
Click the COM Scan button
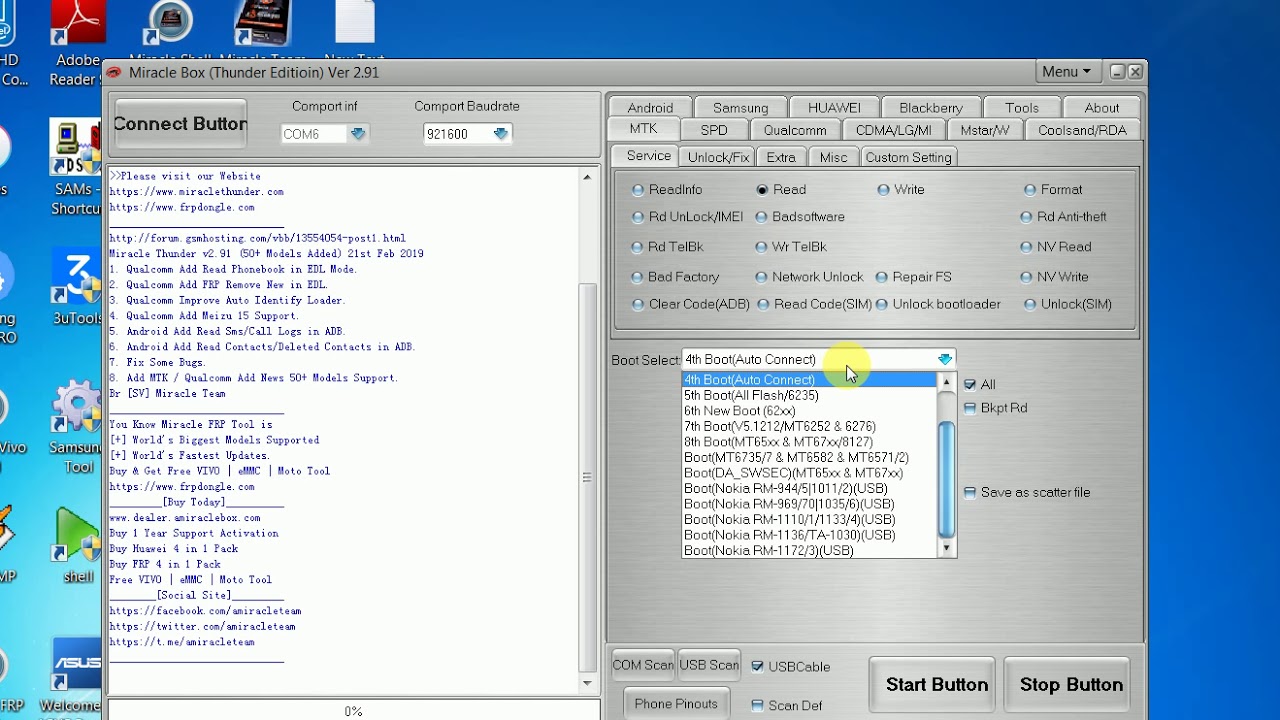[643, 665]
